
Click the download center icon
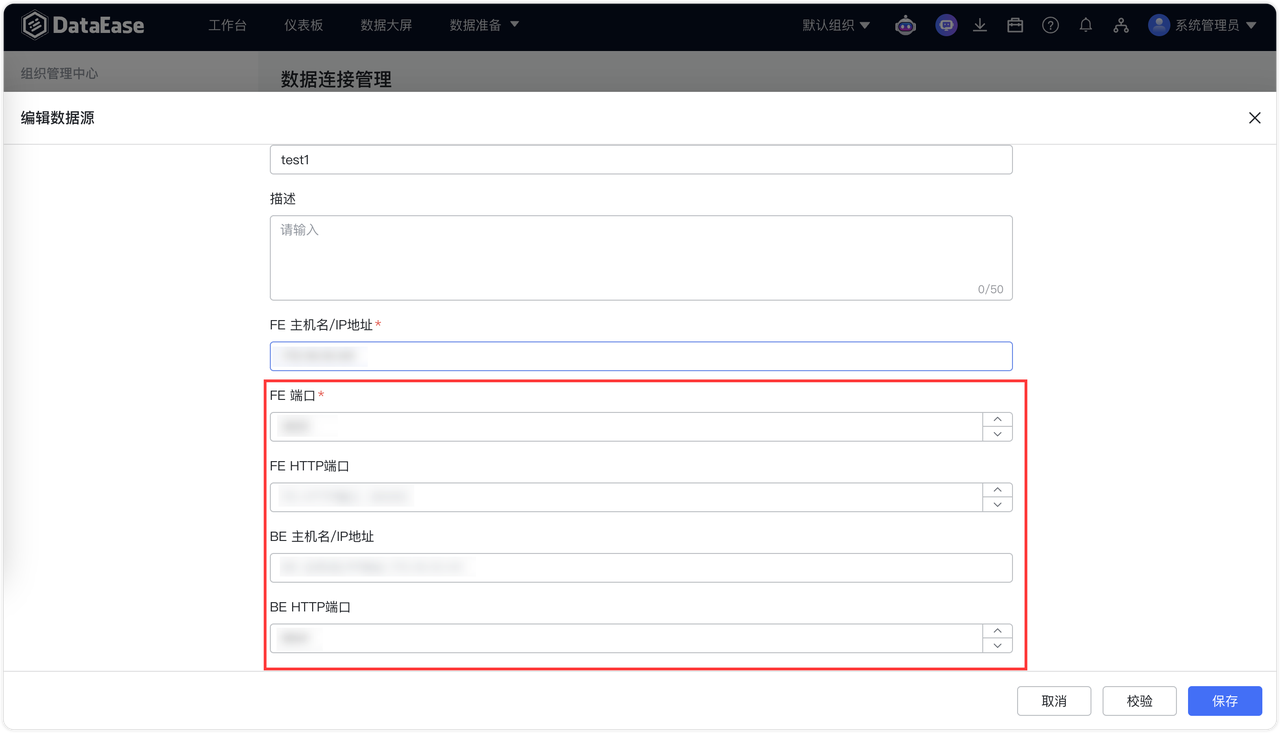tap(980, 25)
